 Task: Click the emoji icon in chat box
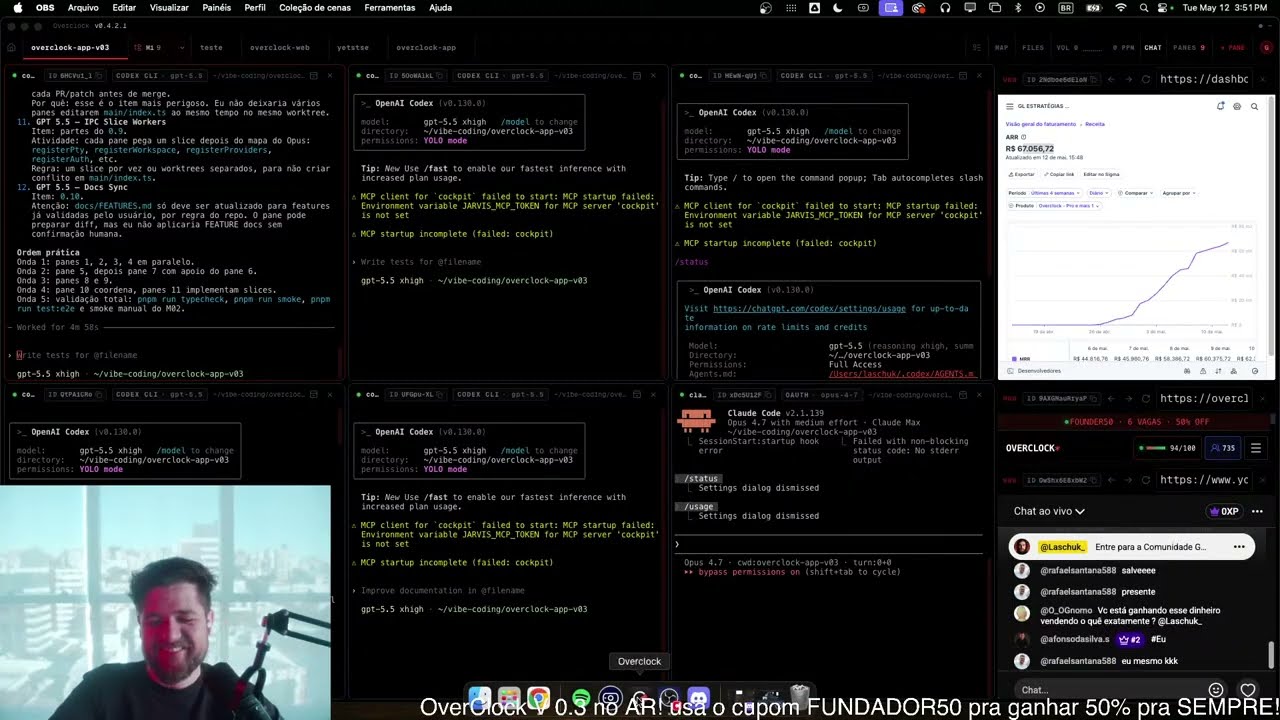click(x=1216, y=690)
